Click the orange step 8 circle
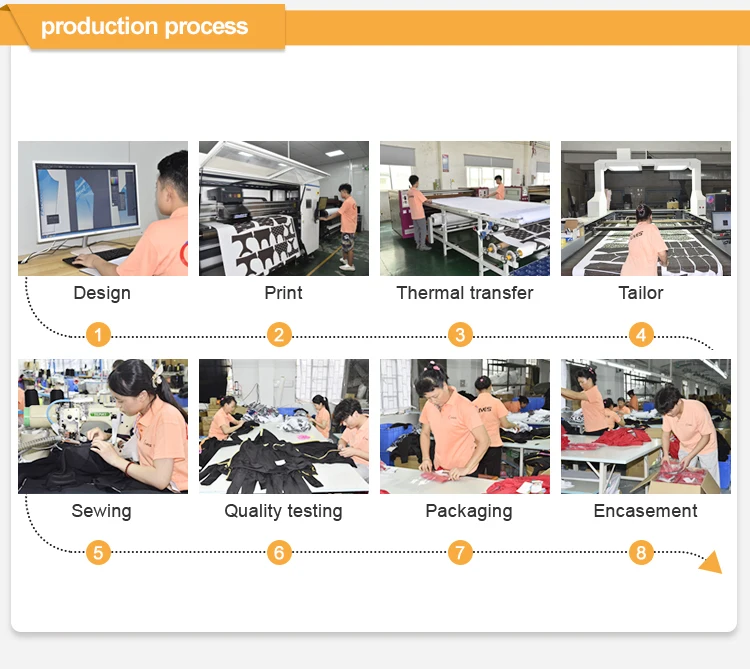The image size is (750, 669). click(641, 553)
